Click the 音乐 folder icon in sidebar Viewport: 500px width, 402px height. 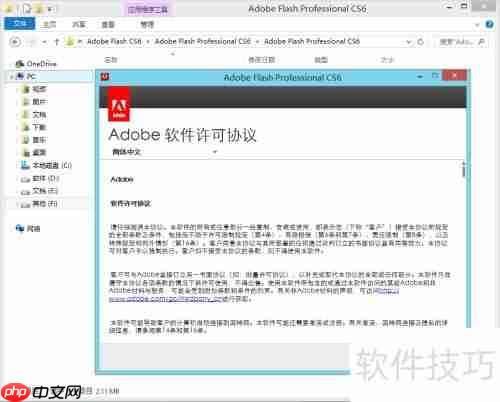tap(25, 140)
